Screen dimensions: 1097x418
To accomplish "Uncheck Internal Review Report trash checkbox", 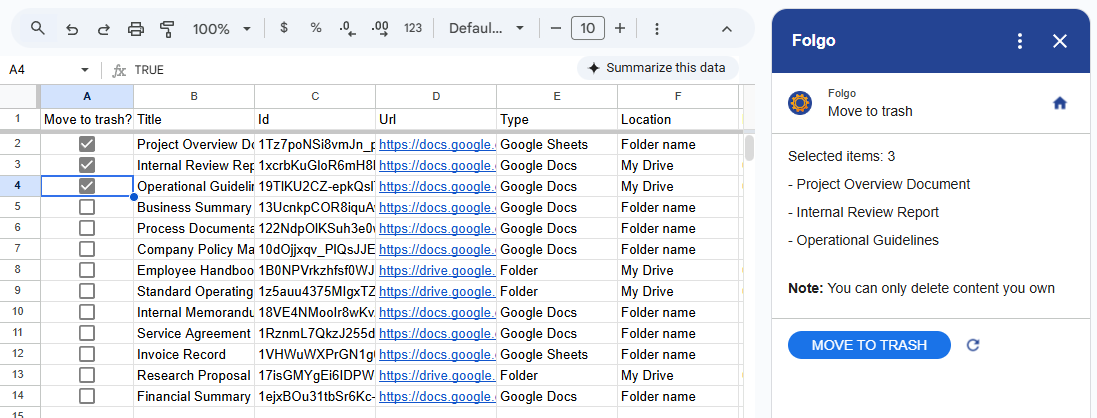I will [87, 165].
